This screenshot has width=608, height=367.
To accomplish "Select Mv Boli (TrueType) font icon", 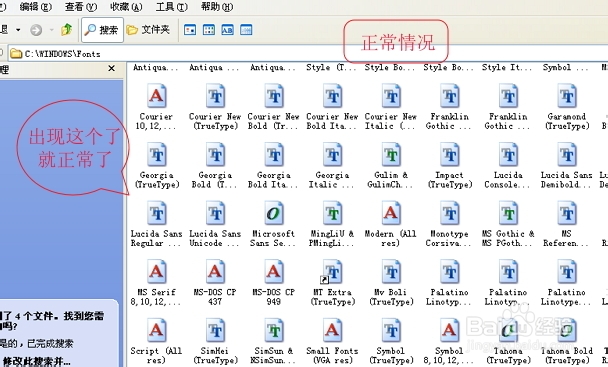I will click(391, 271).
